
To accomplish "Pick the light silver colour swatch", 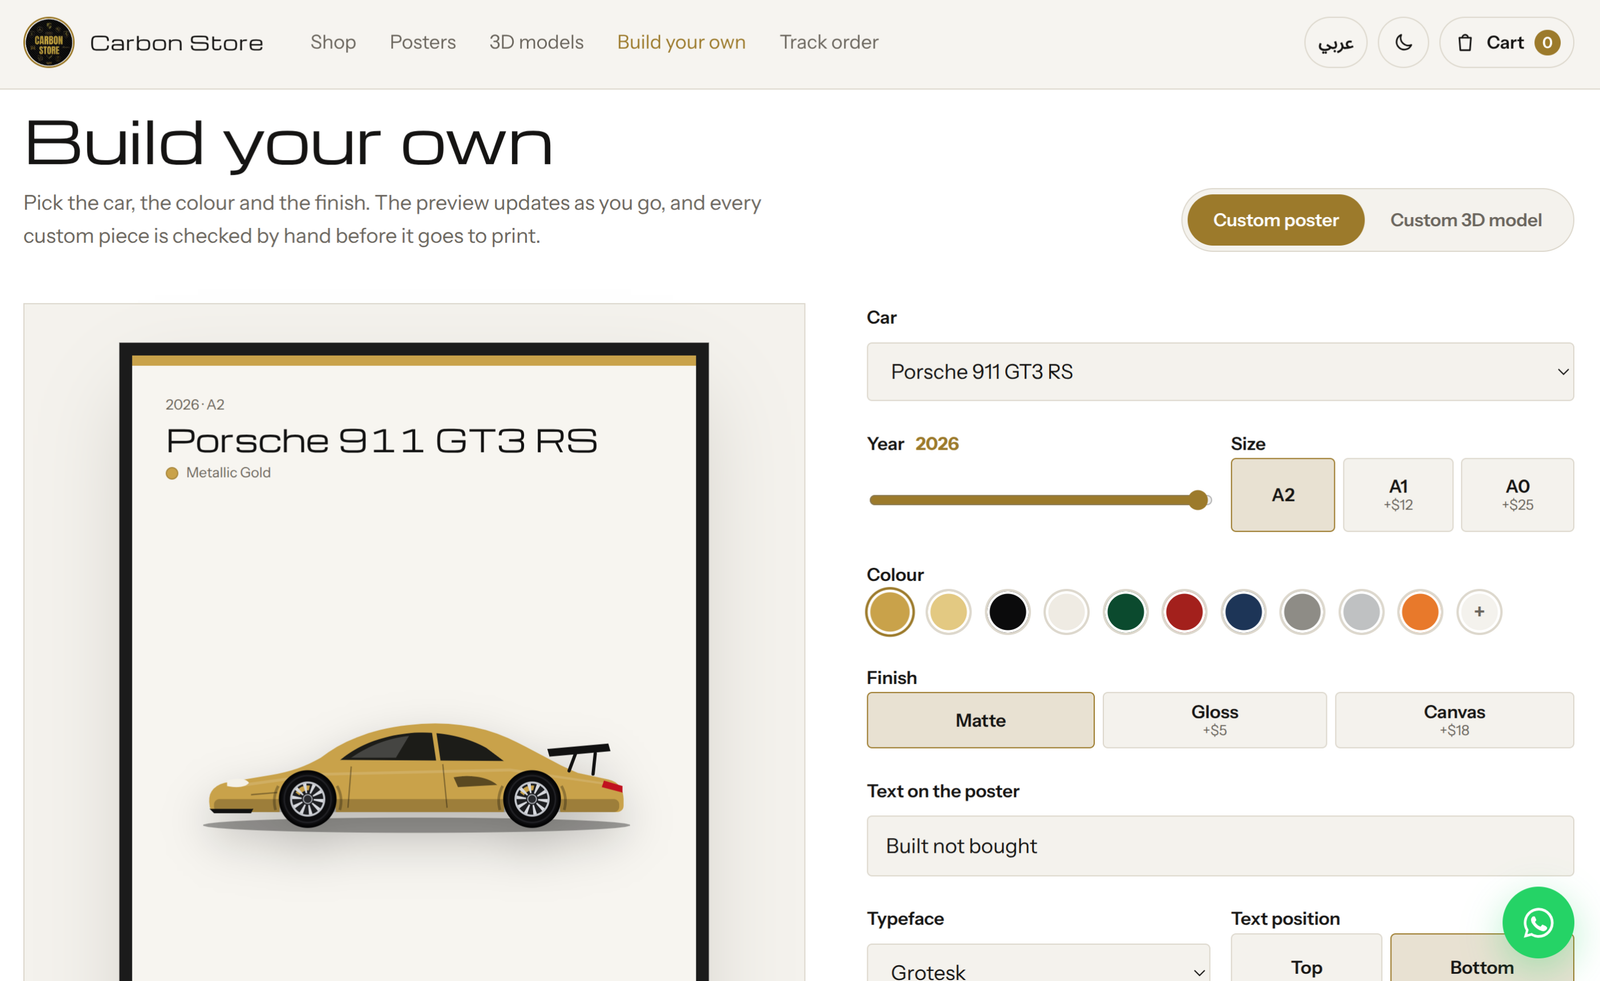I will 1361,612.
